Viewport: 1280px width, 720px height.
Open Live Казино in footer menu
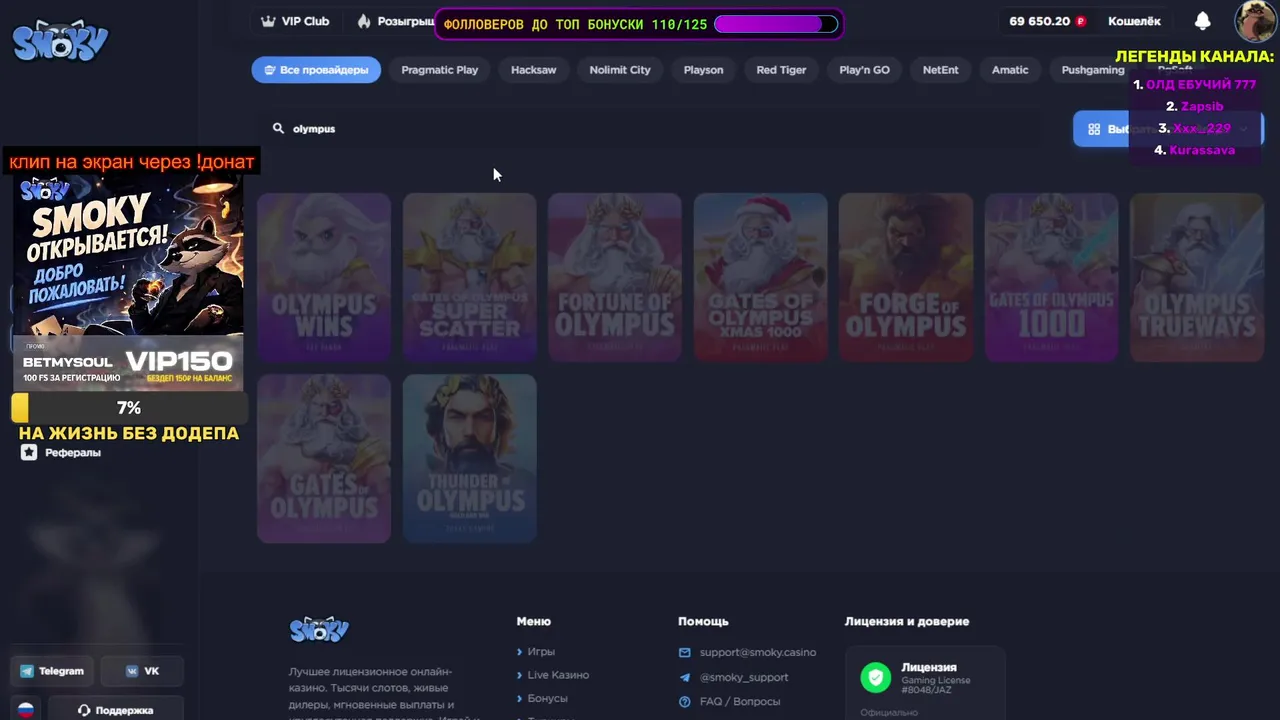(558, 675)
